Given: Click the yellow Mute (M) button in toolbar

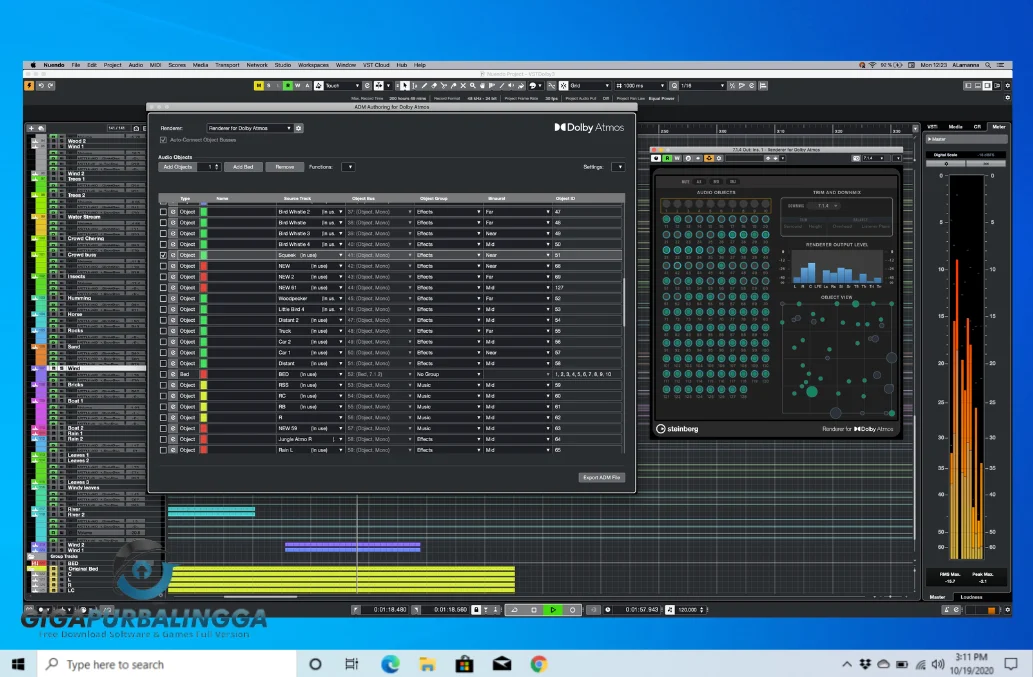Looking at the screenshot, I should coord(259,86).
